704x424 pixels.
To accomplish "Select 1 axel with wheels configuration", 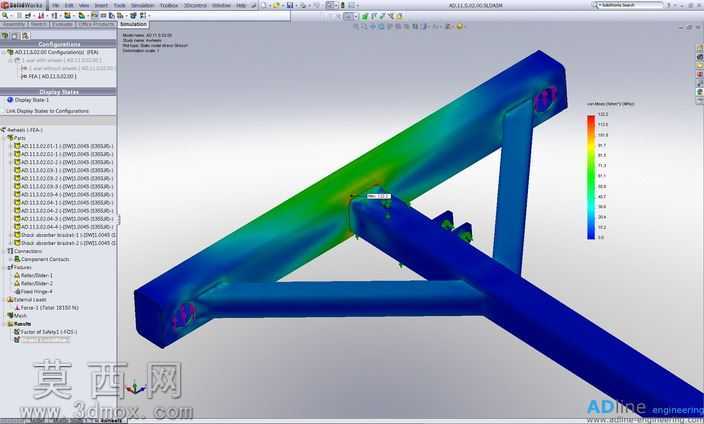I will pos(57,60).
